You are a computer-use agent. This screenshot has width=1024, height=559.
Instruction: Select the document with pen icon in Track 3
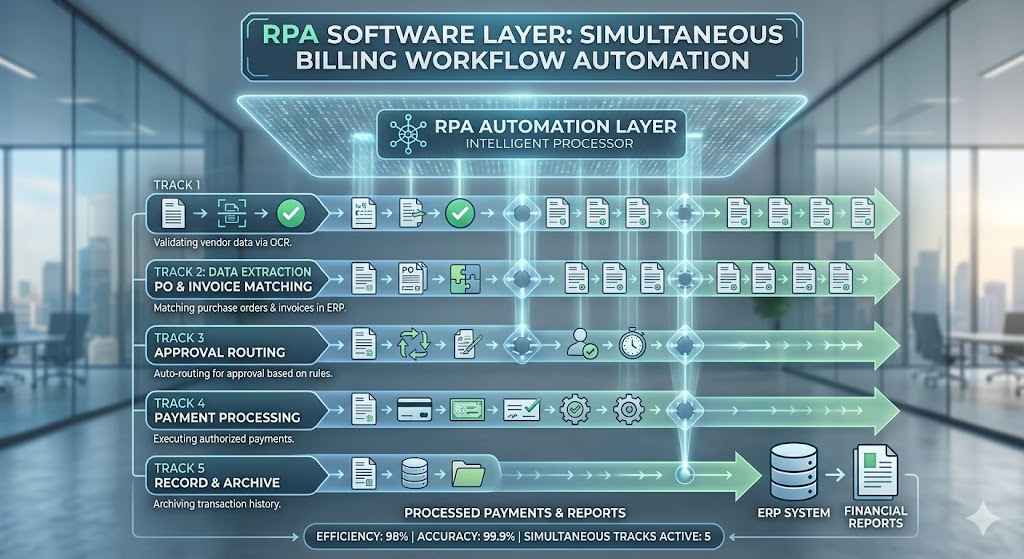click(468, 343)
